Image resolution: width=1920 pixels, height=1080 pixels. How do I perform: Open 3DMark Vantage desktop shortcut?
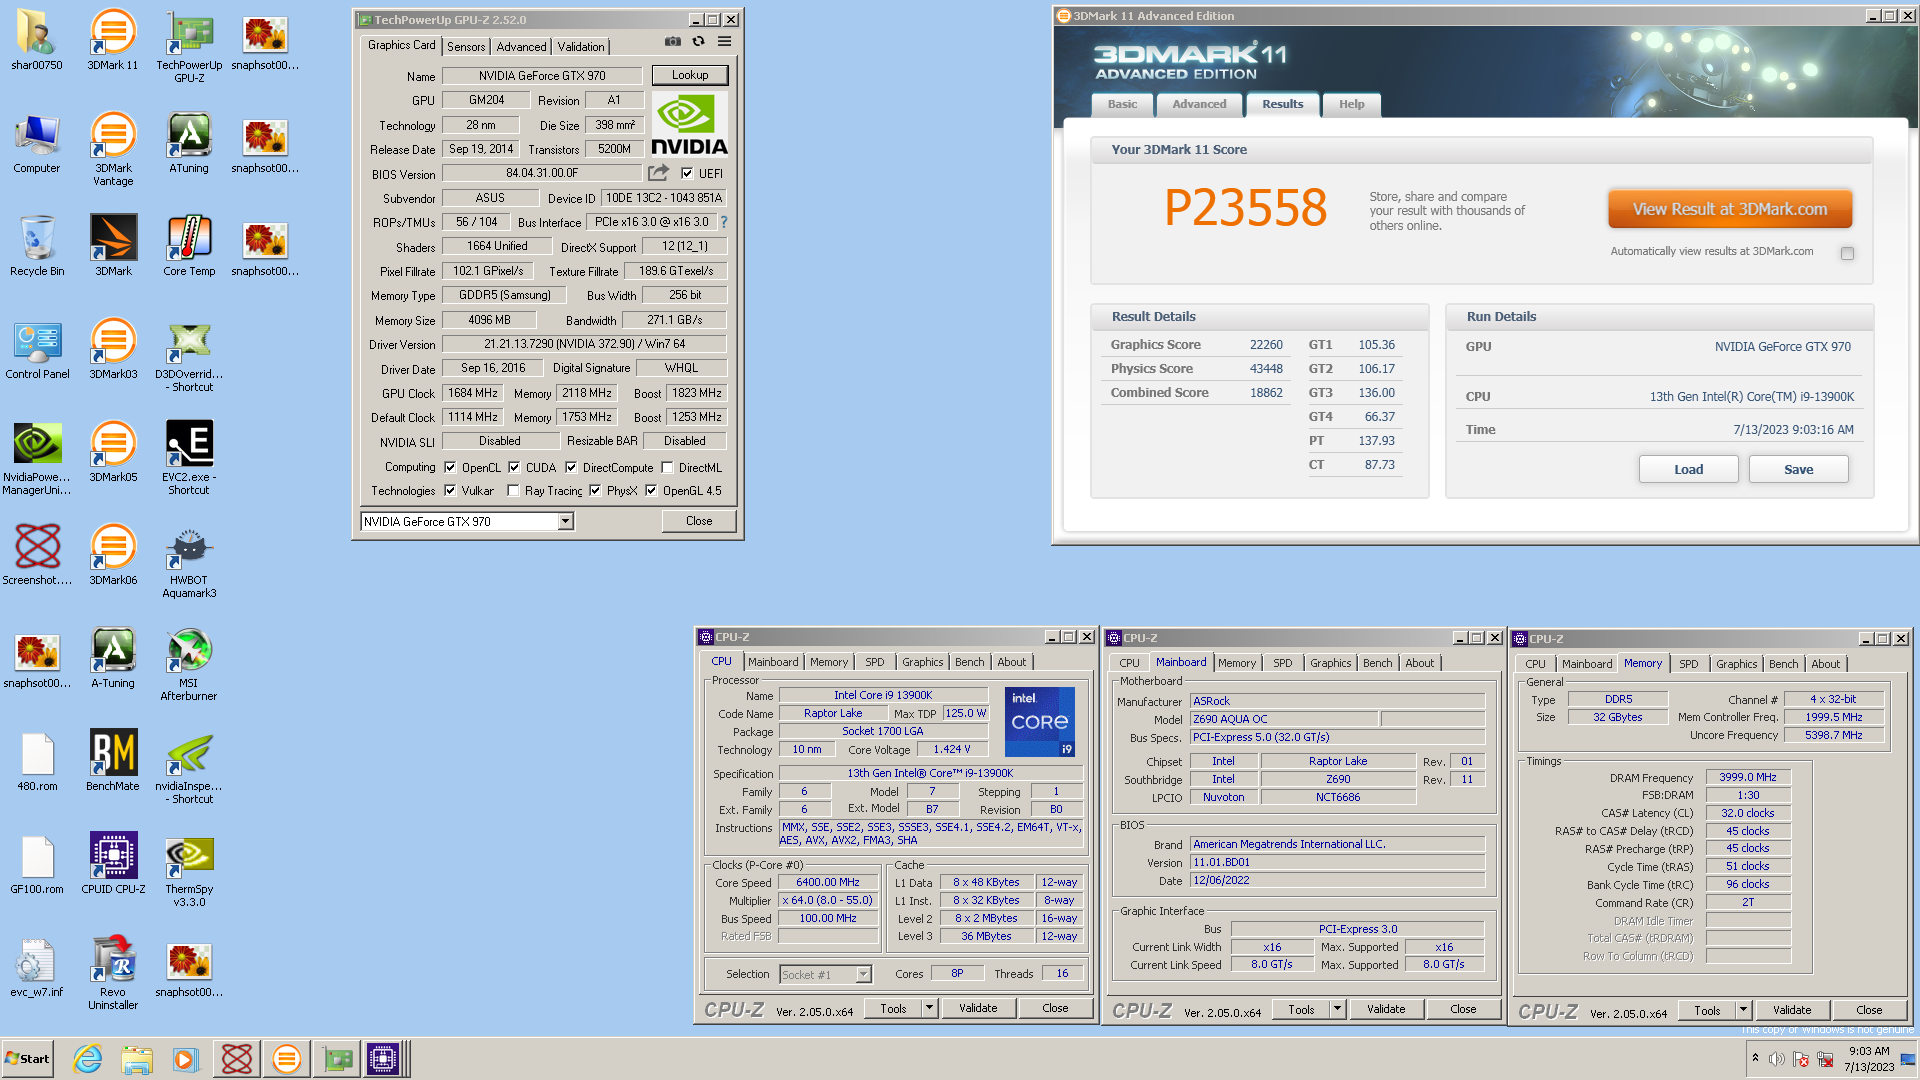pos(113,149)
